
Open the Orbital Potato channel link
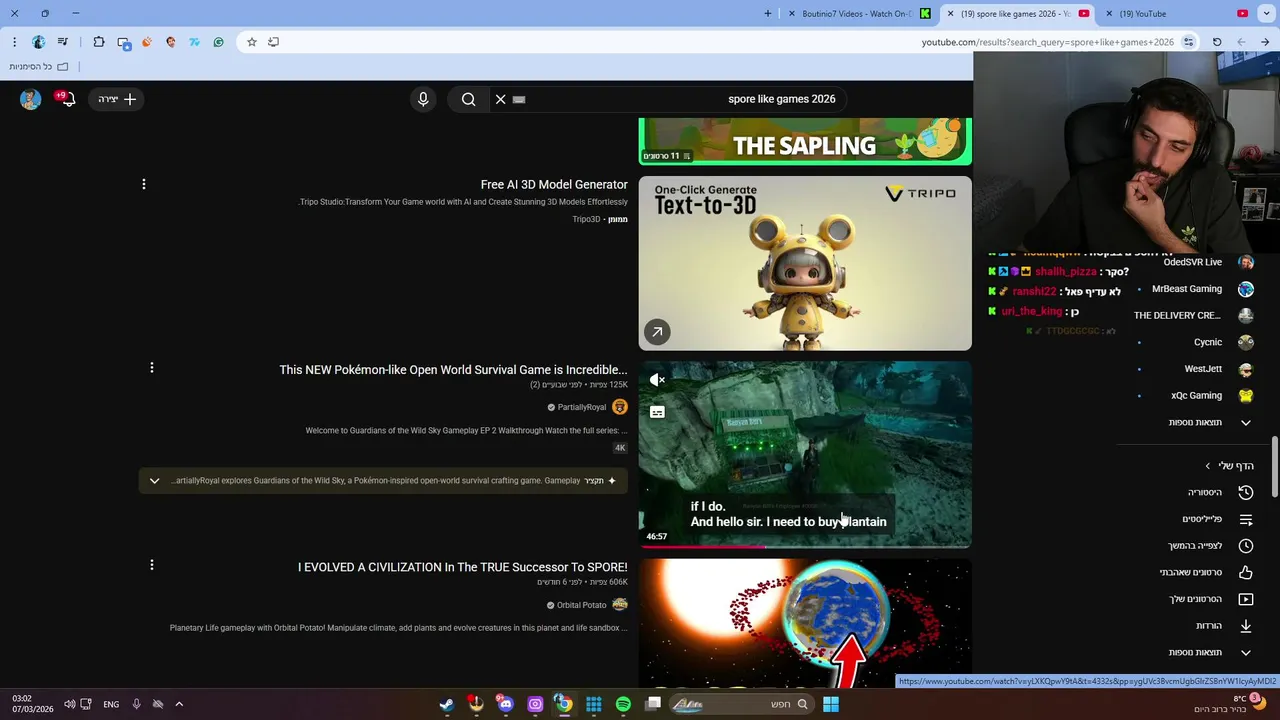(x=581, y=605)
